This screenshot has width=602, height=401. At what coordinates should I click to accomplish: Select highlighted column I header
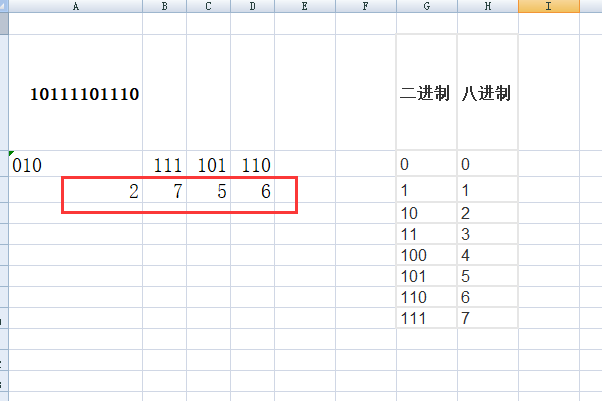(549, 6)
